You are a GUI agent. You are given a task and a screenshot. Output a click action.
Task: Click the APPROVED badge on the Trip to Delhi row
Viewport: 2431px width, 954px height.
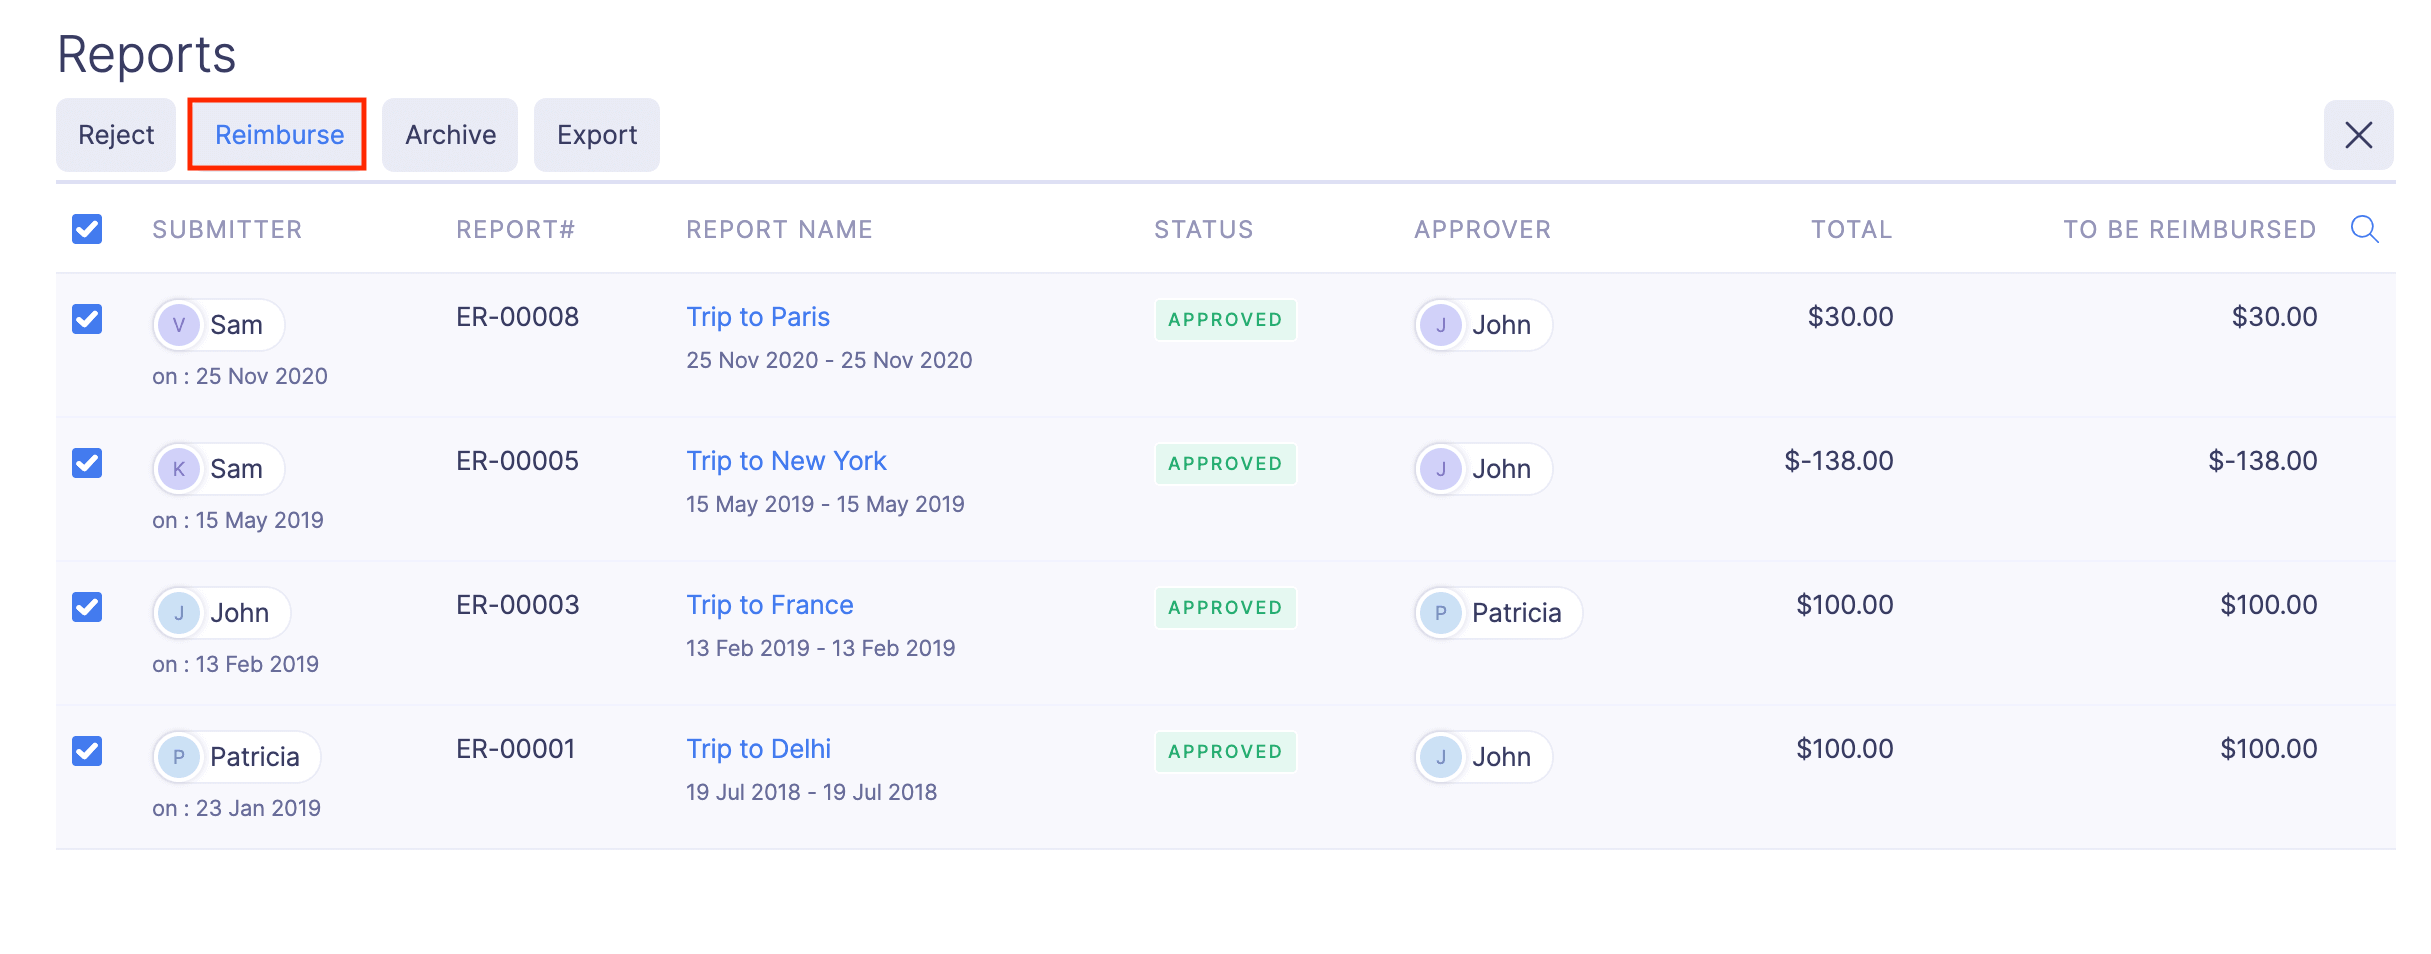(x=1225, y=751)
